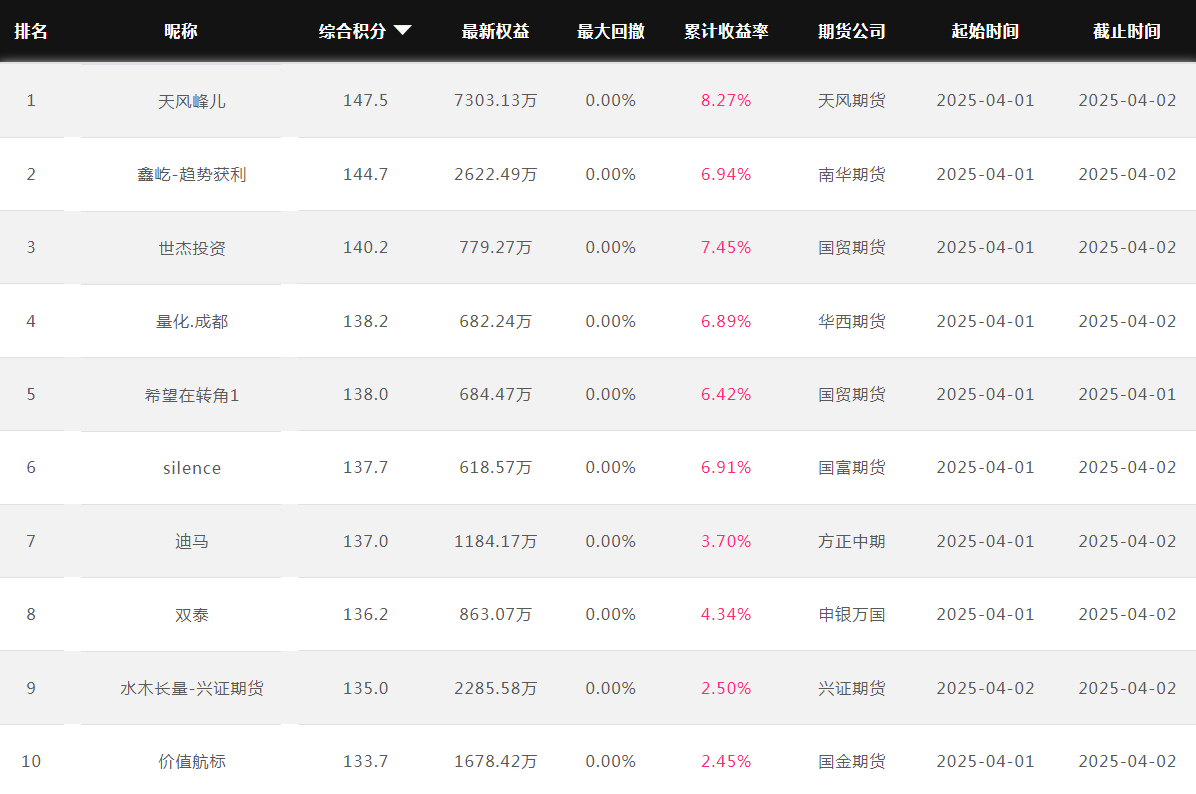Click the 截止时间 column header
1196x794 pixels.
pyautogui.click(x=1127, y=31)
